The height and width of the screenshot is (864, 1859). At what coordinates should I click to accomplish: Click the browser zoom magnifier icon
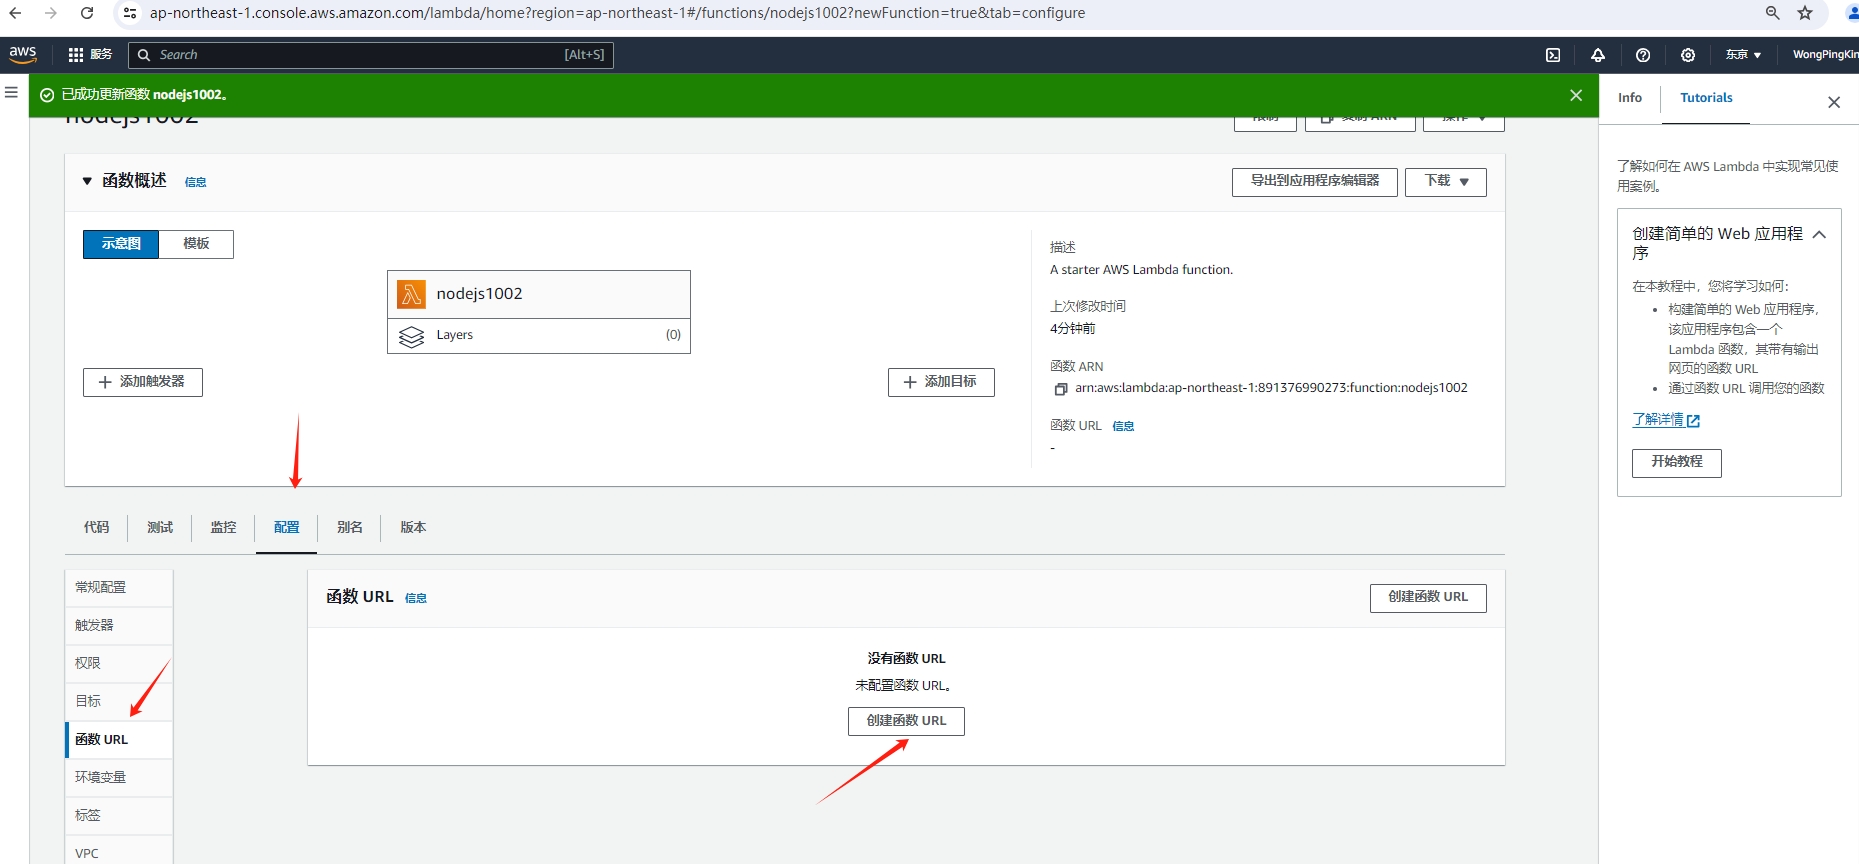[1773, 13]
